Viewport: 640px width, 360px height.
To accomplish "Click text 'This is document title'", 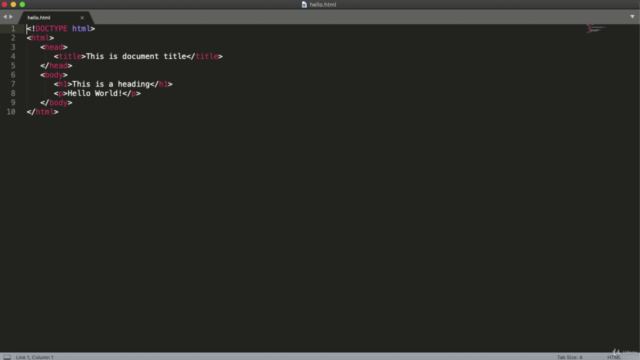I will 136,56.
